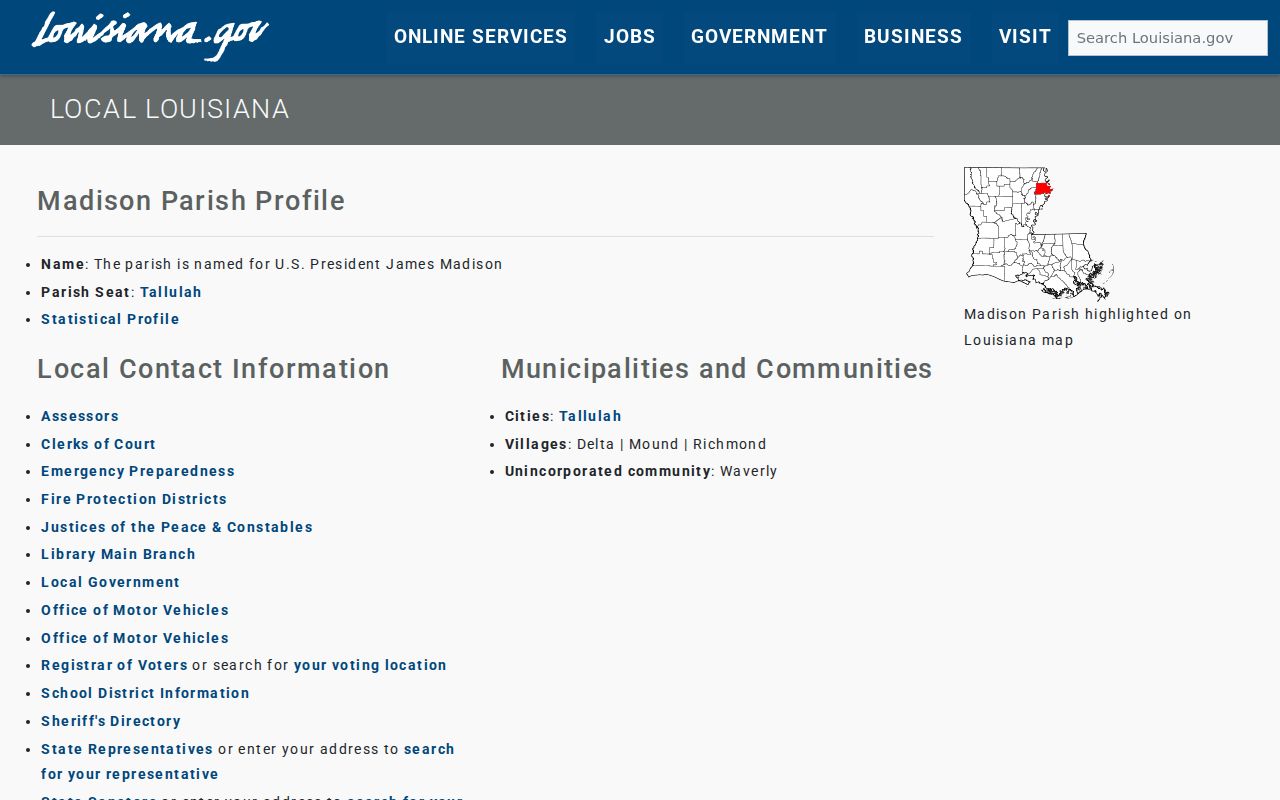The width and height of the screenshot is (1280, 800).
Task: Select the 'Waverly' community name
Action: coord(749,471)
